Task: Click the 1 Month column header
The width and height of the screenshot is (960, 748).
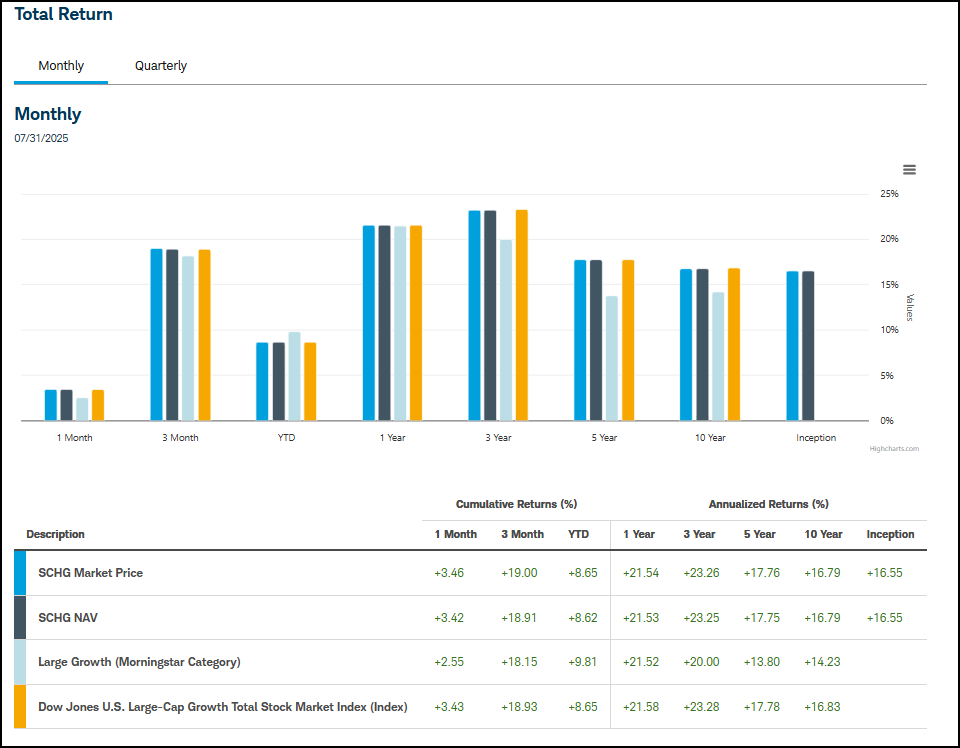Action: point(456,534)
